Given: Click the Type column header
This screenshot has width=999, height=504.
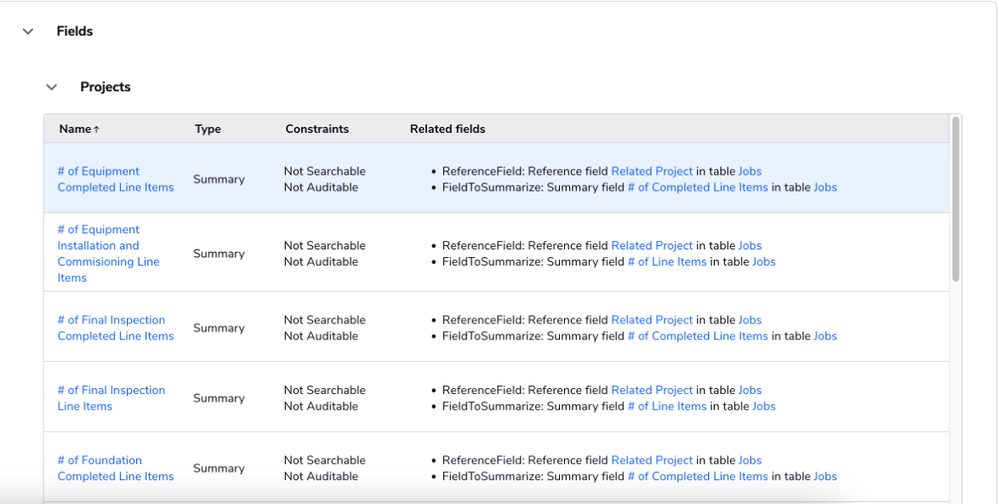Looking at the screenshot, I should 207,129.
